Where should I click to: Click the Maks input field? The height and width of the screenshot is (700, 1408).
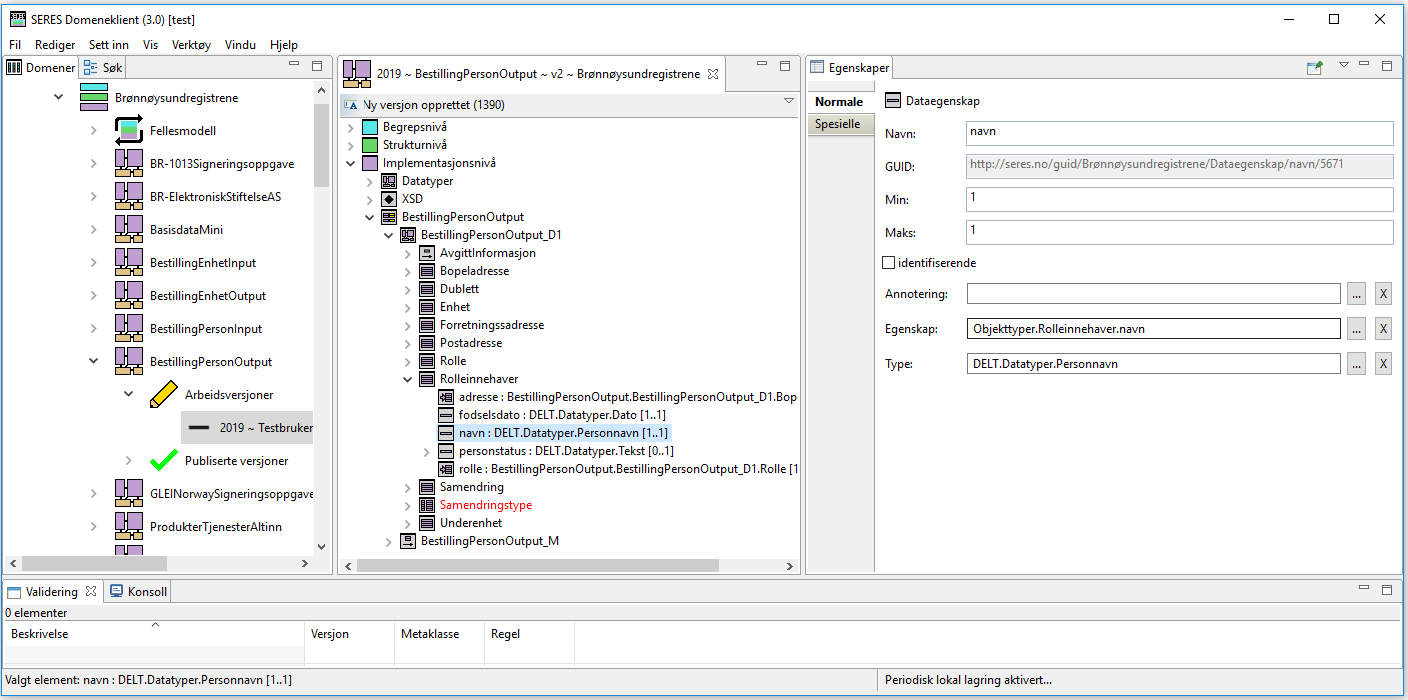click(x=1180, y=232)
